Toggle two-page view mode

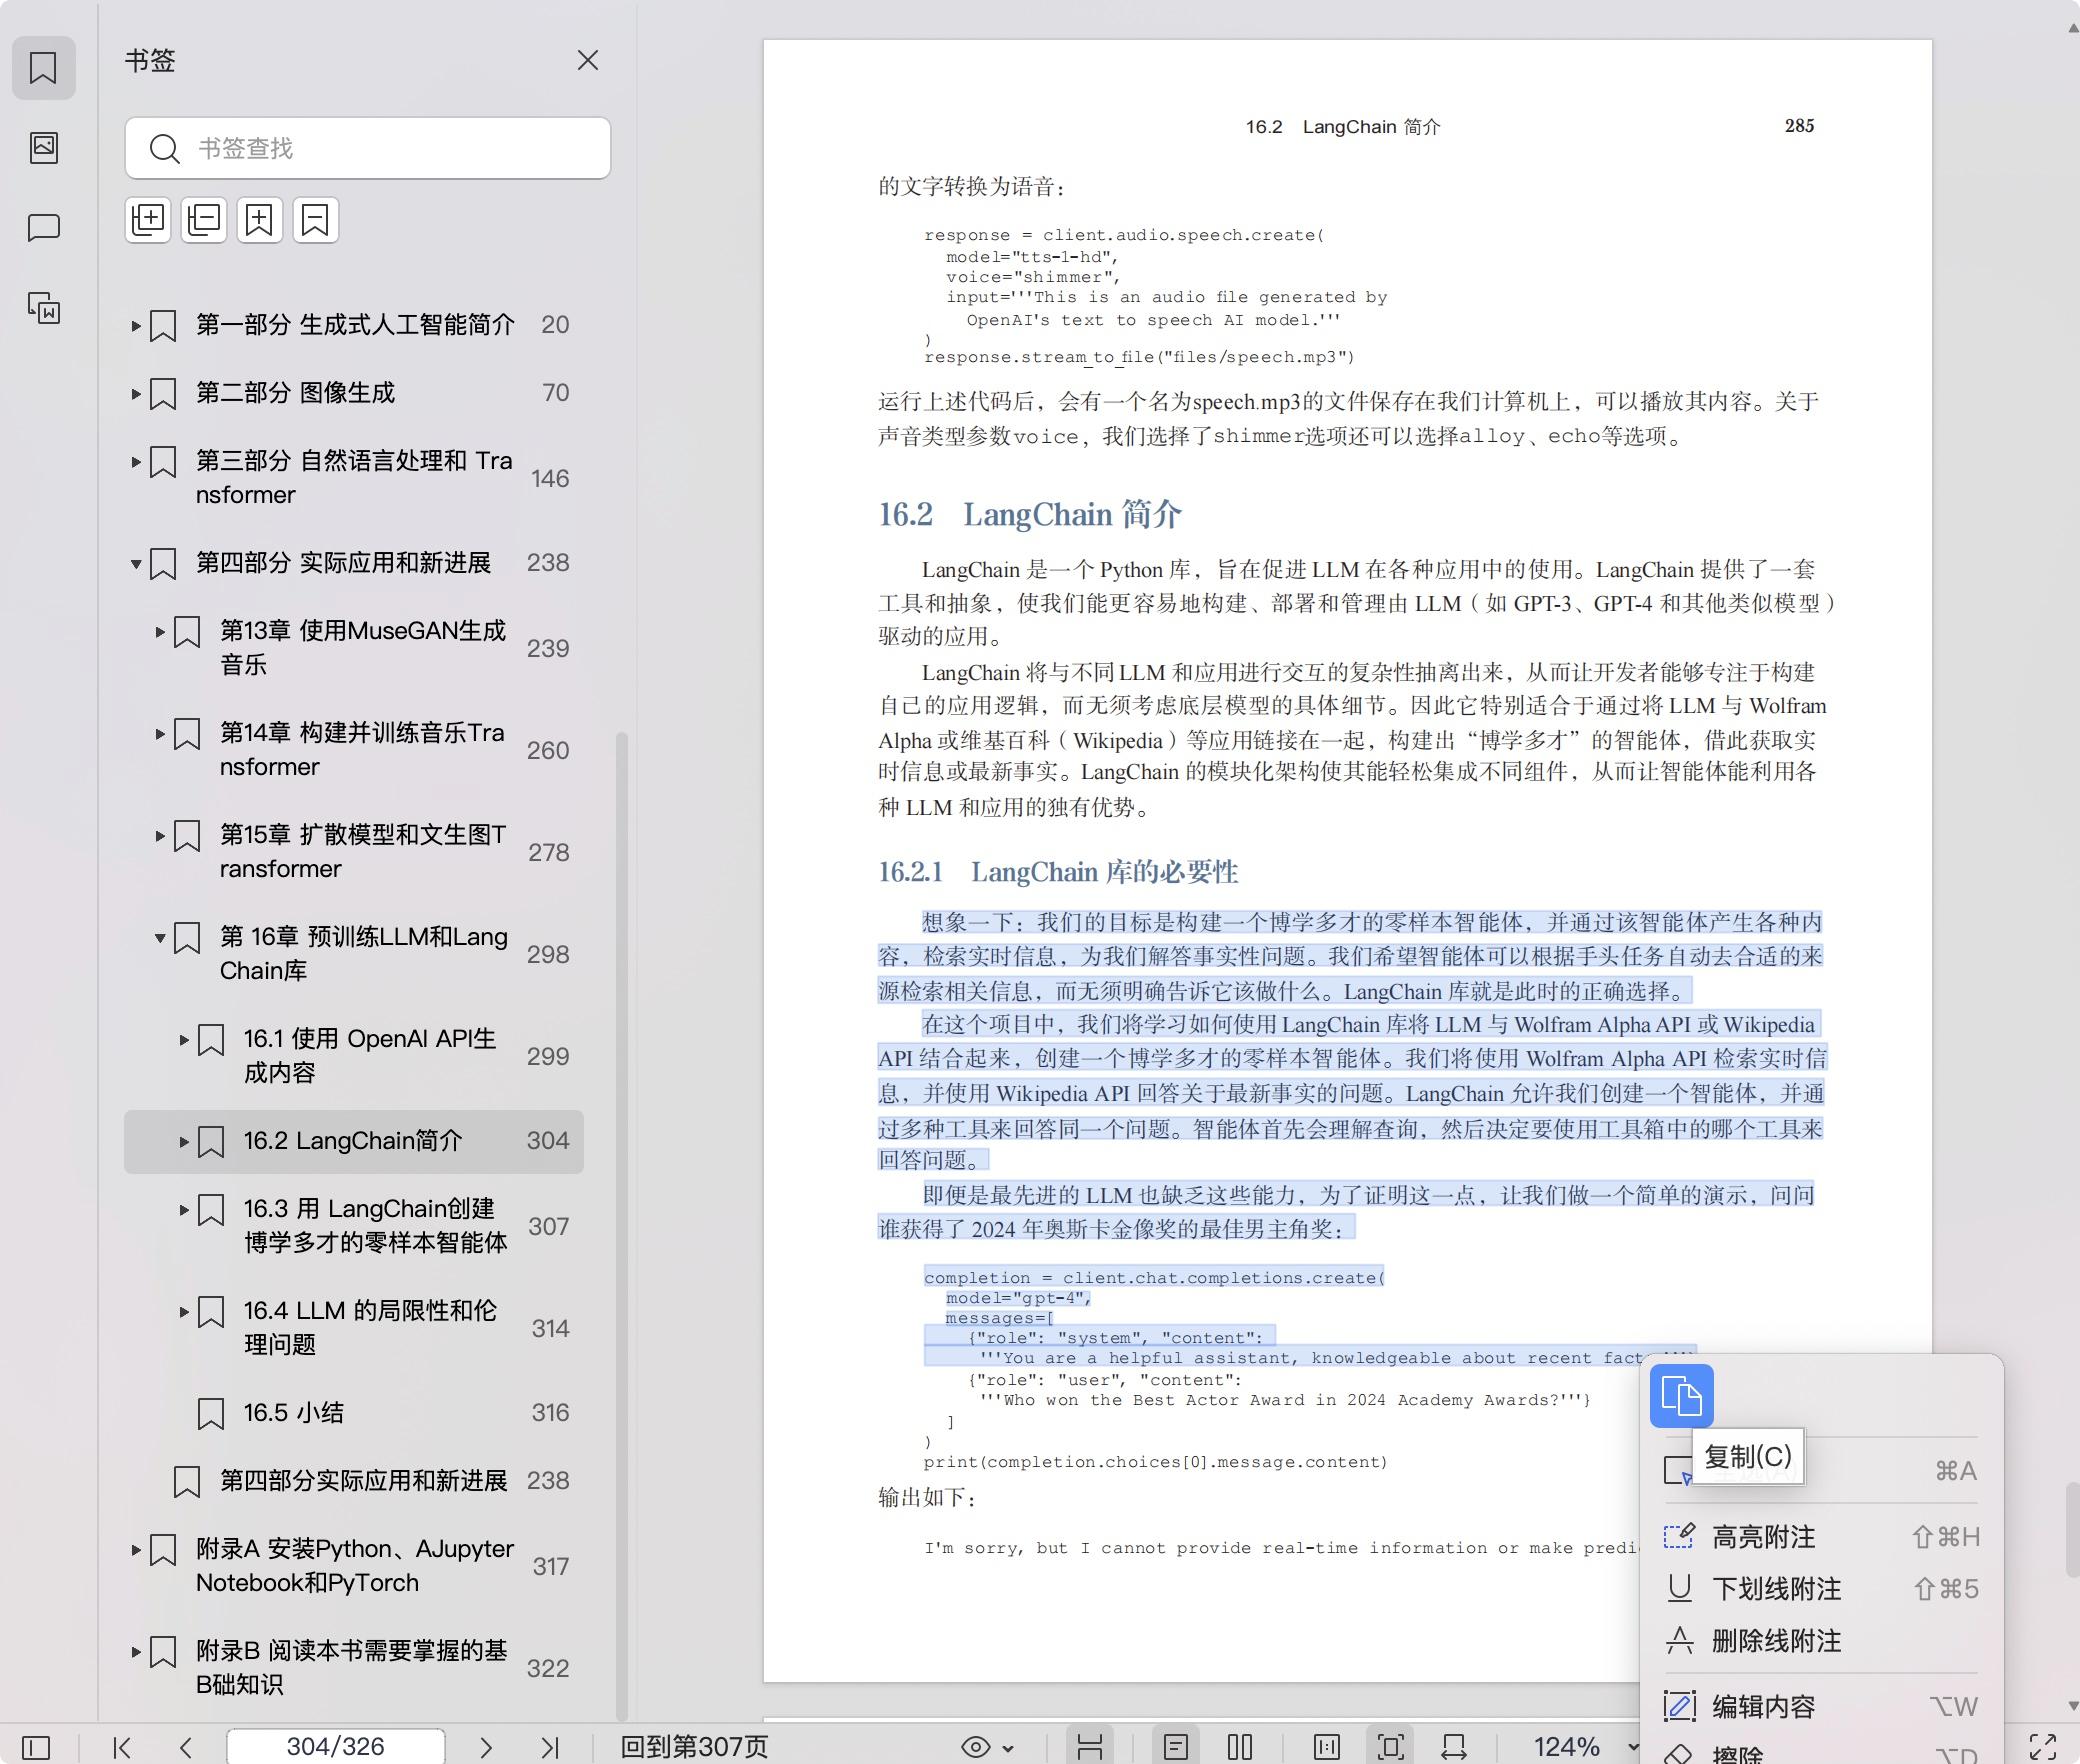point(1240,1747)
